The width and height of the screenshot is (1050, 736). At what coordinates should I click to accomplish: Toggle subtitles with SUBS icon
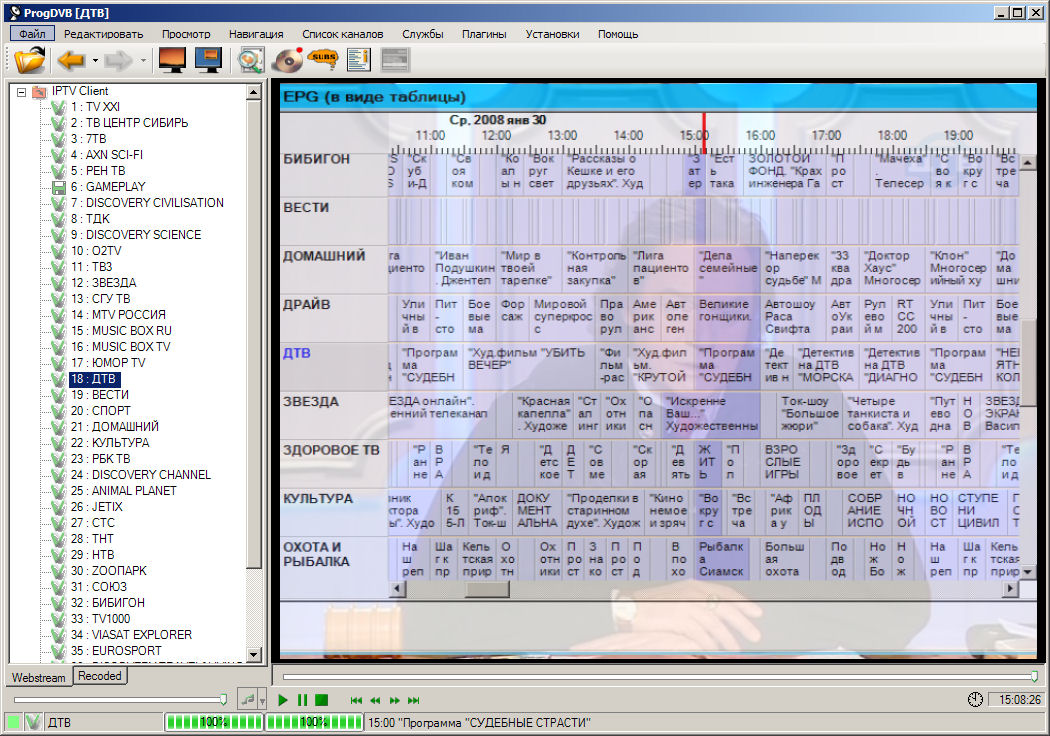coord(323,59)
